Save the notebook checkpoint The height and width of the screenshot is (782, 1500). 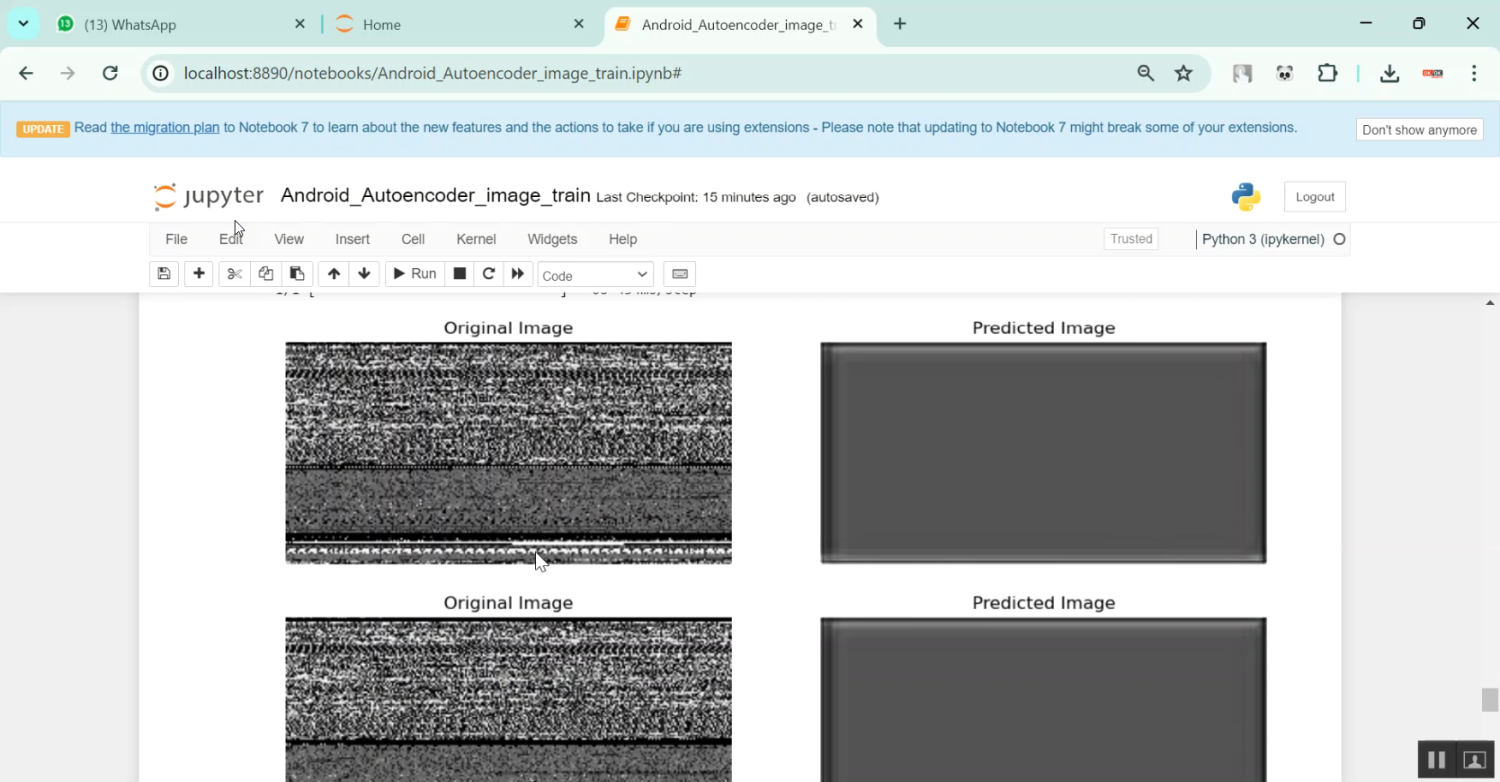[x=164, y=273]
